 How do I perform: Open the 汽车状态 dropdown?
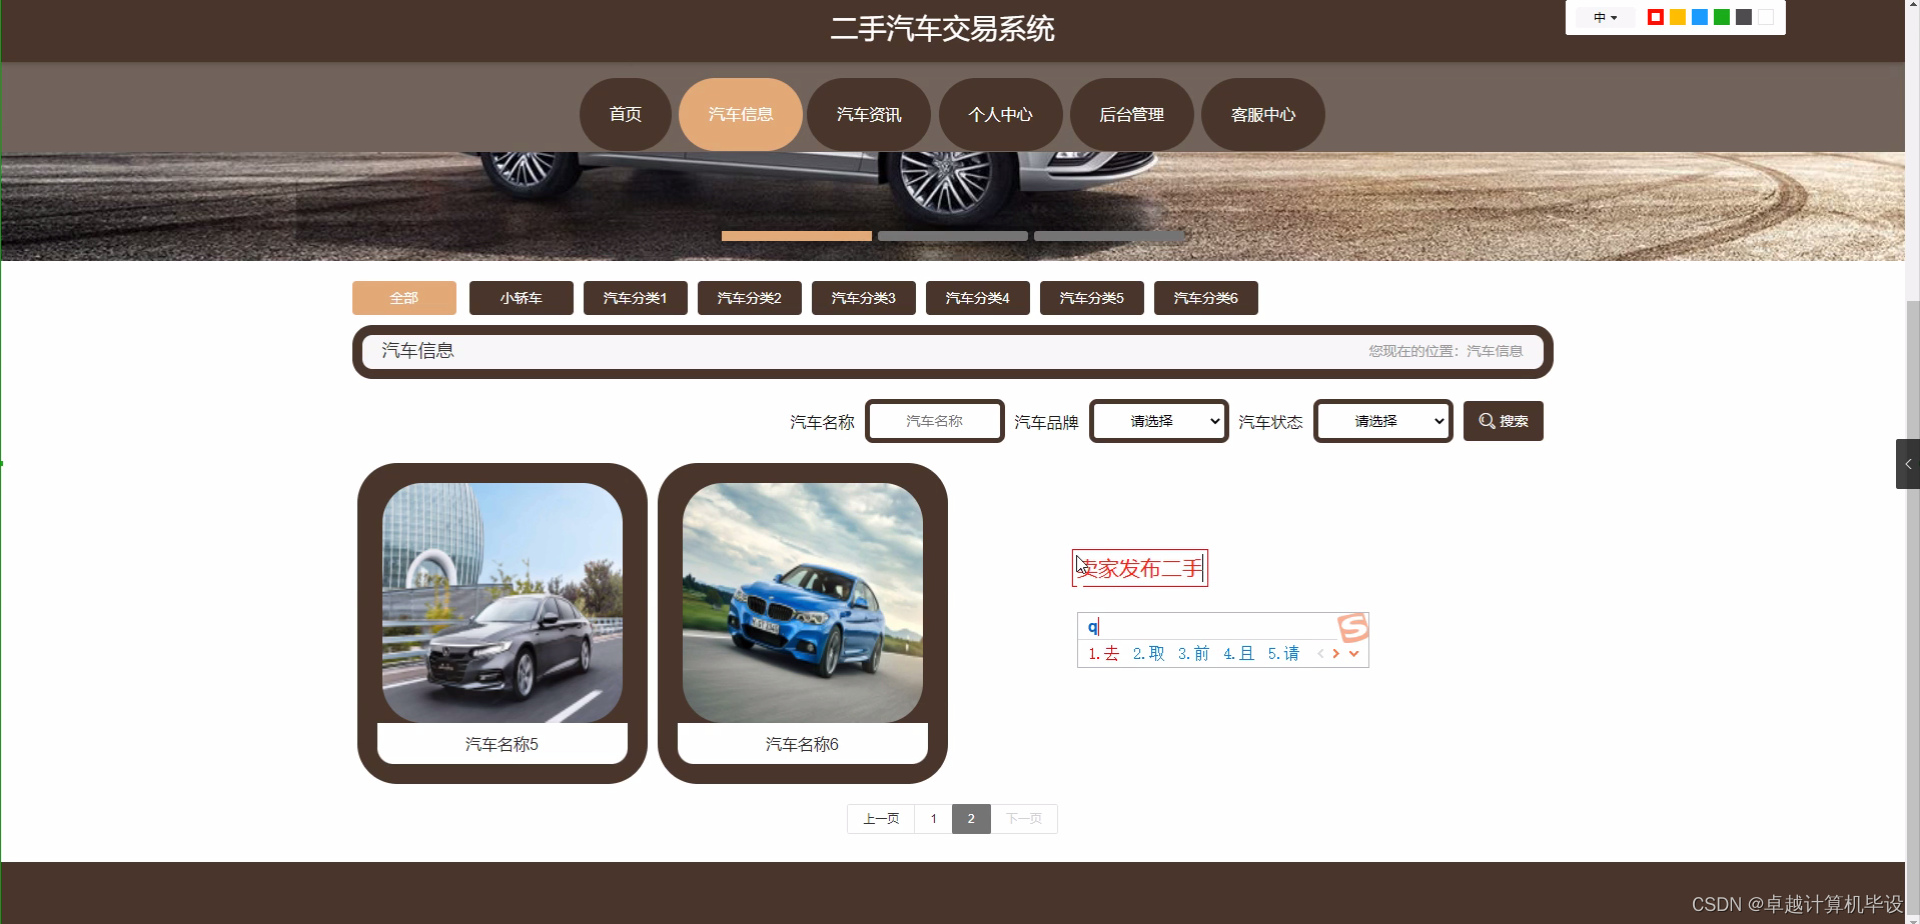coord(1382,421)
